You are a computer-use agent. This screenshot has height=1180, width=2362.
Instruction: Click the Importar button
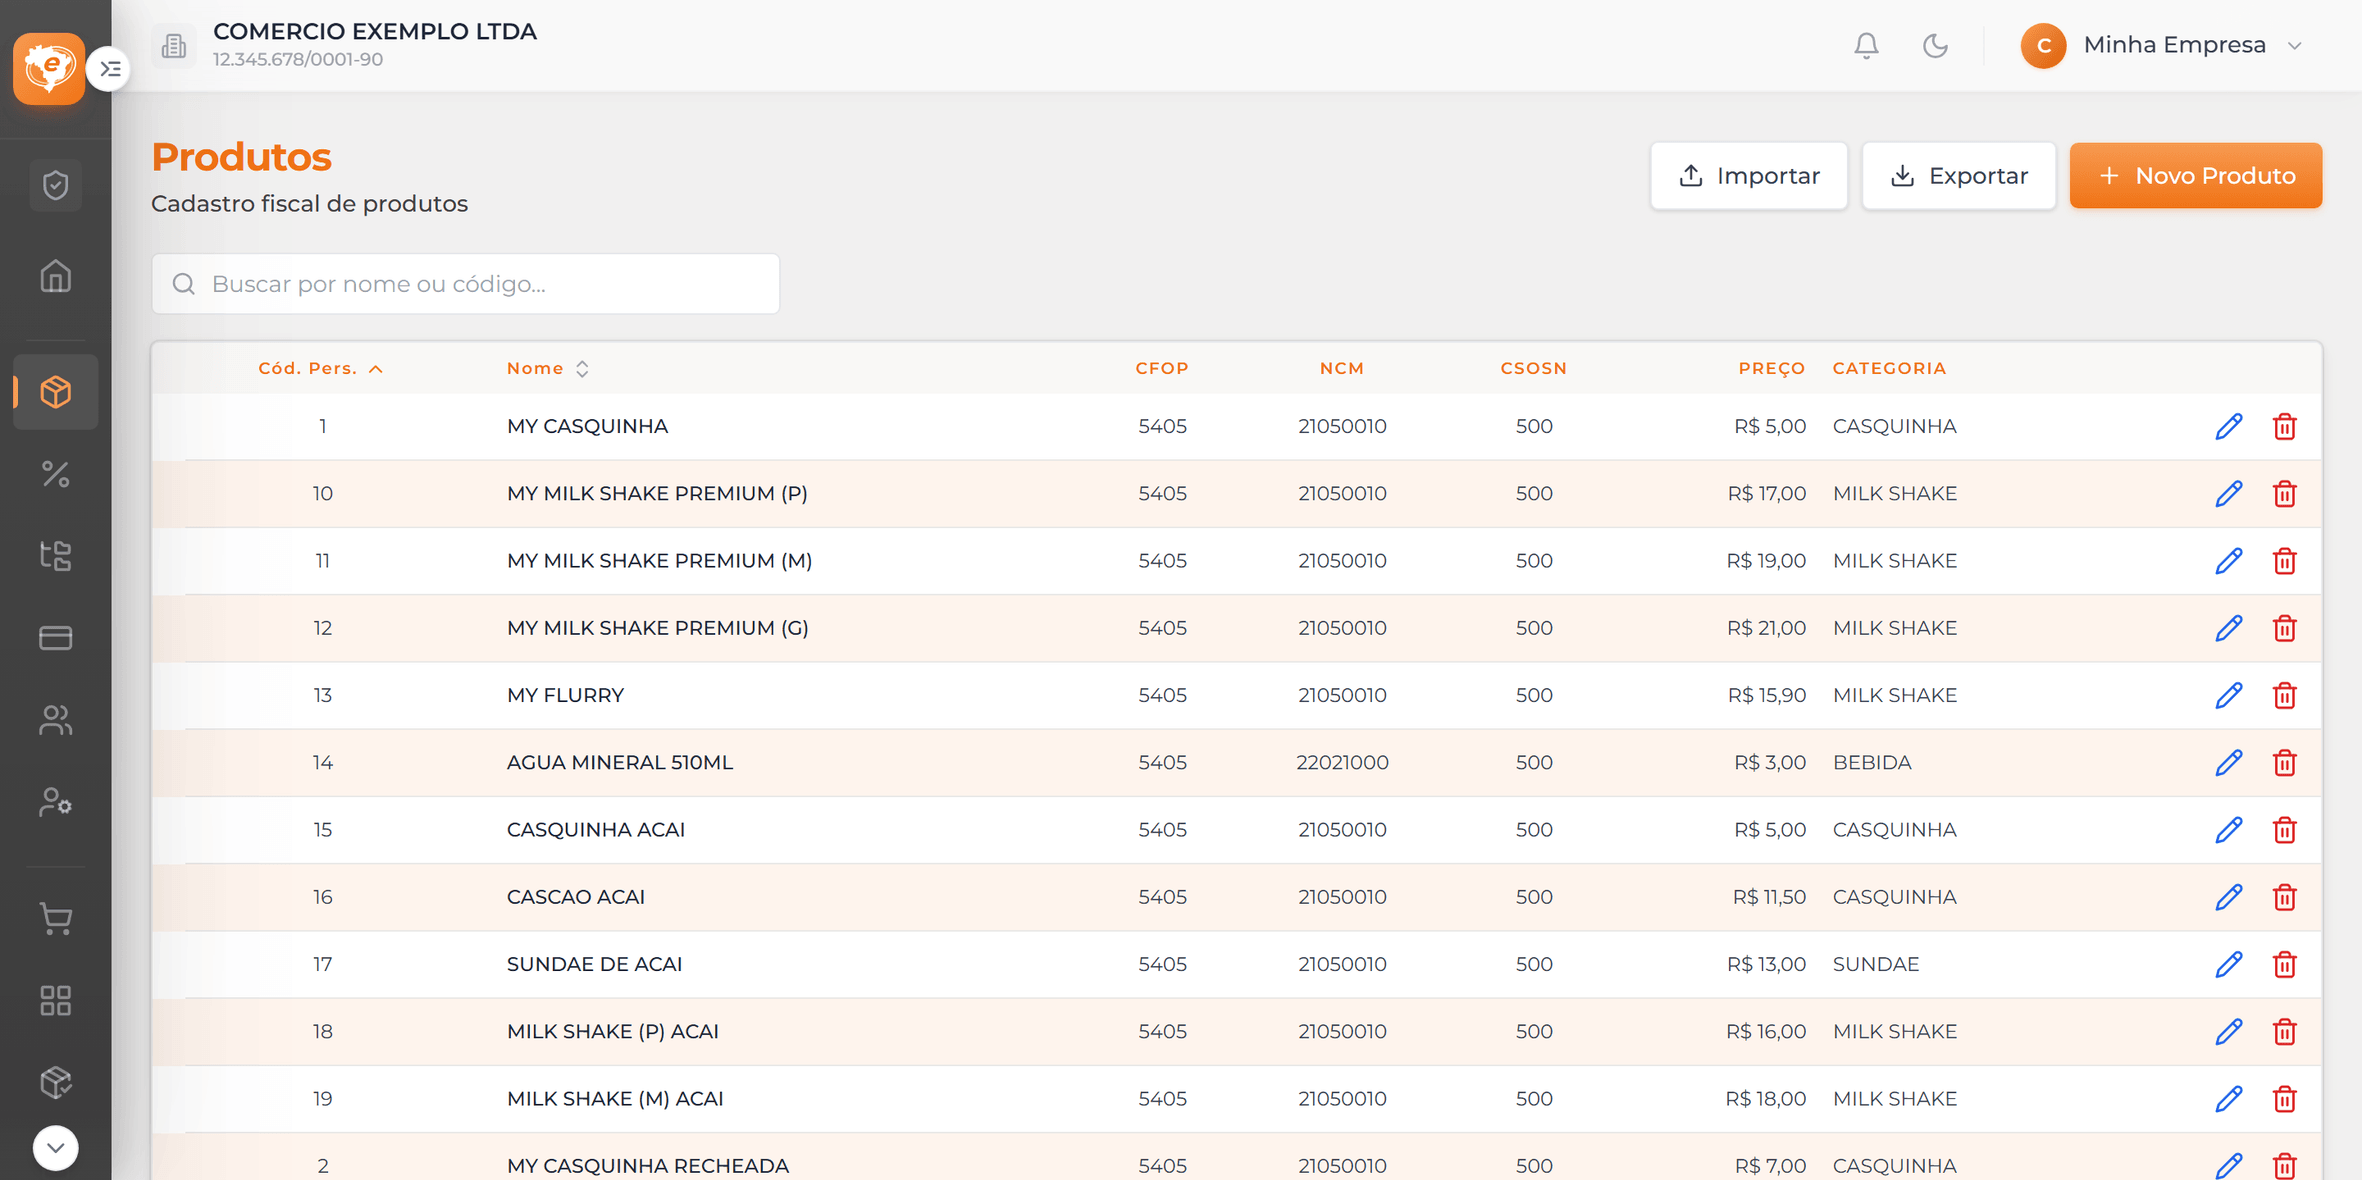tap(1749, 176)
